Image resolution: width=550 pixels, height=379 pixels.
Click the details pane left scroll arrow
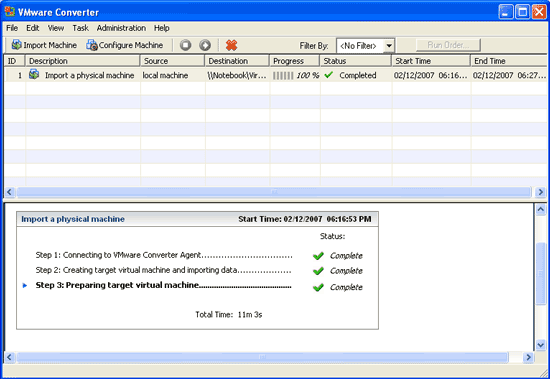[9, 357]
